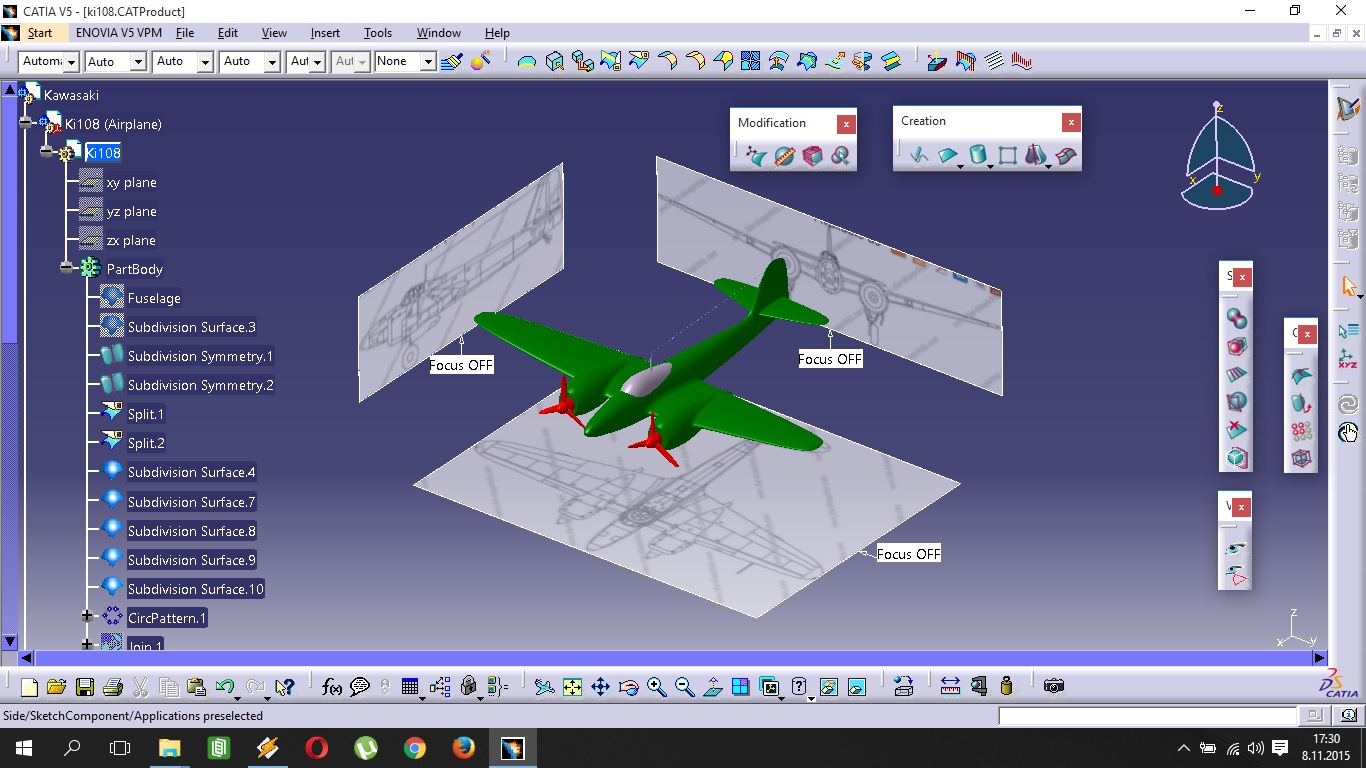The width and height of the screenshot is (1366, 768).
Task: Click the Fly mode airplane icon
Action: (x=544, y=687)
